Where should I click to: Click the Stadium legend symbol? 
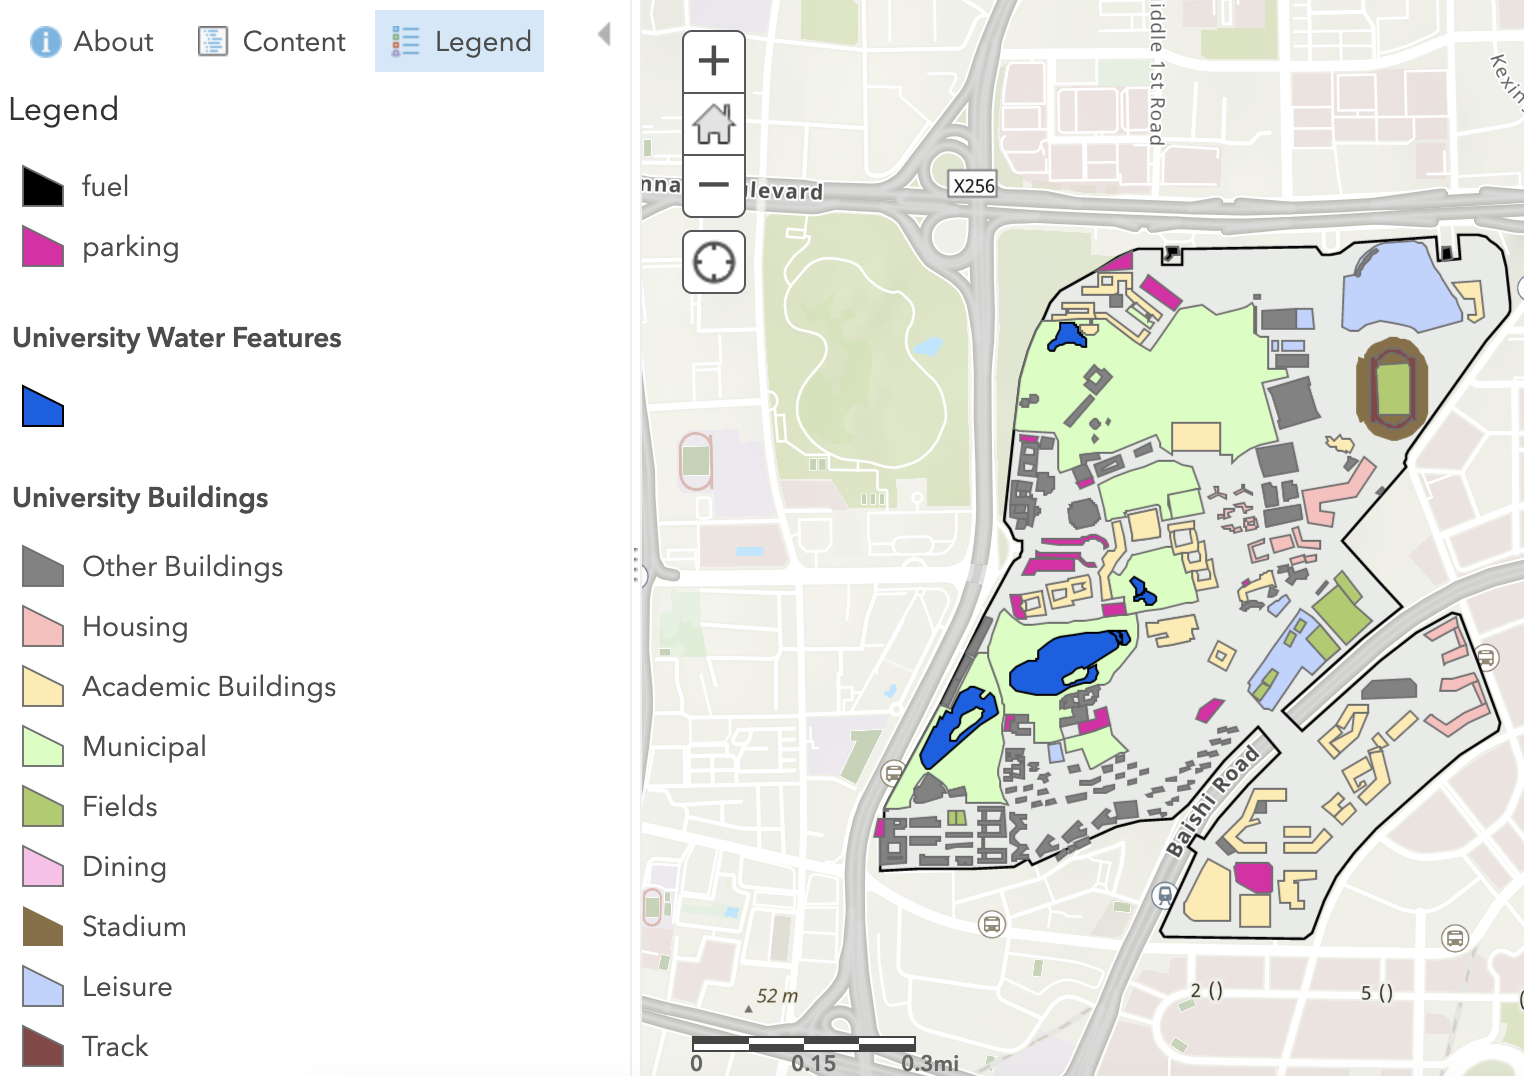pyautogui.click(x=43, y=927)
